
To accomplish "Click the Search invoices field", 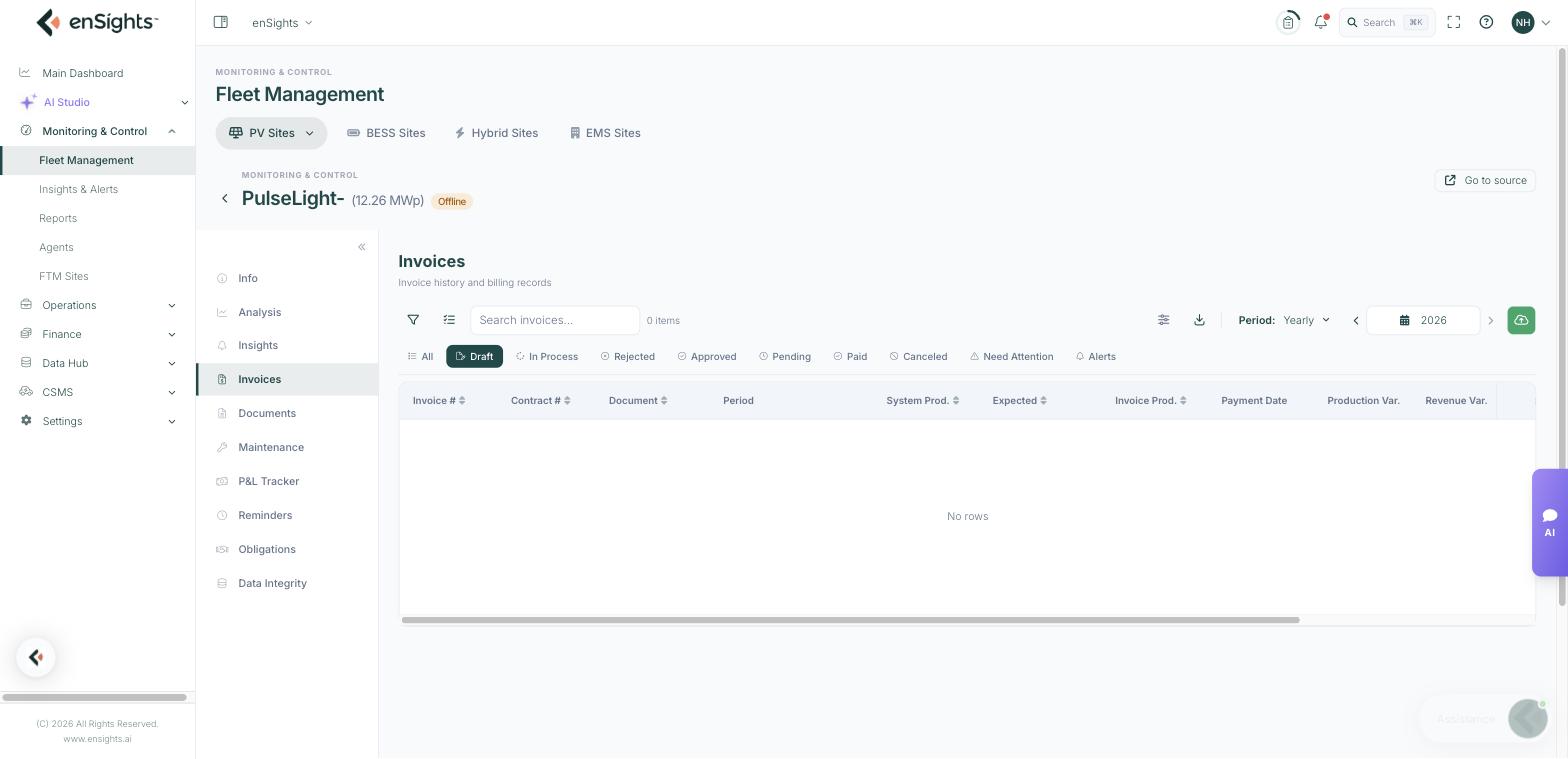I will click(555, 320).
